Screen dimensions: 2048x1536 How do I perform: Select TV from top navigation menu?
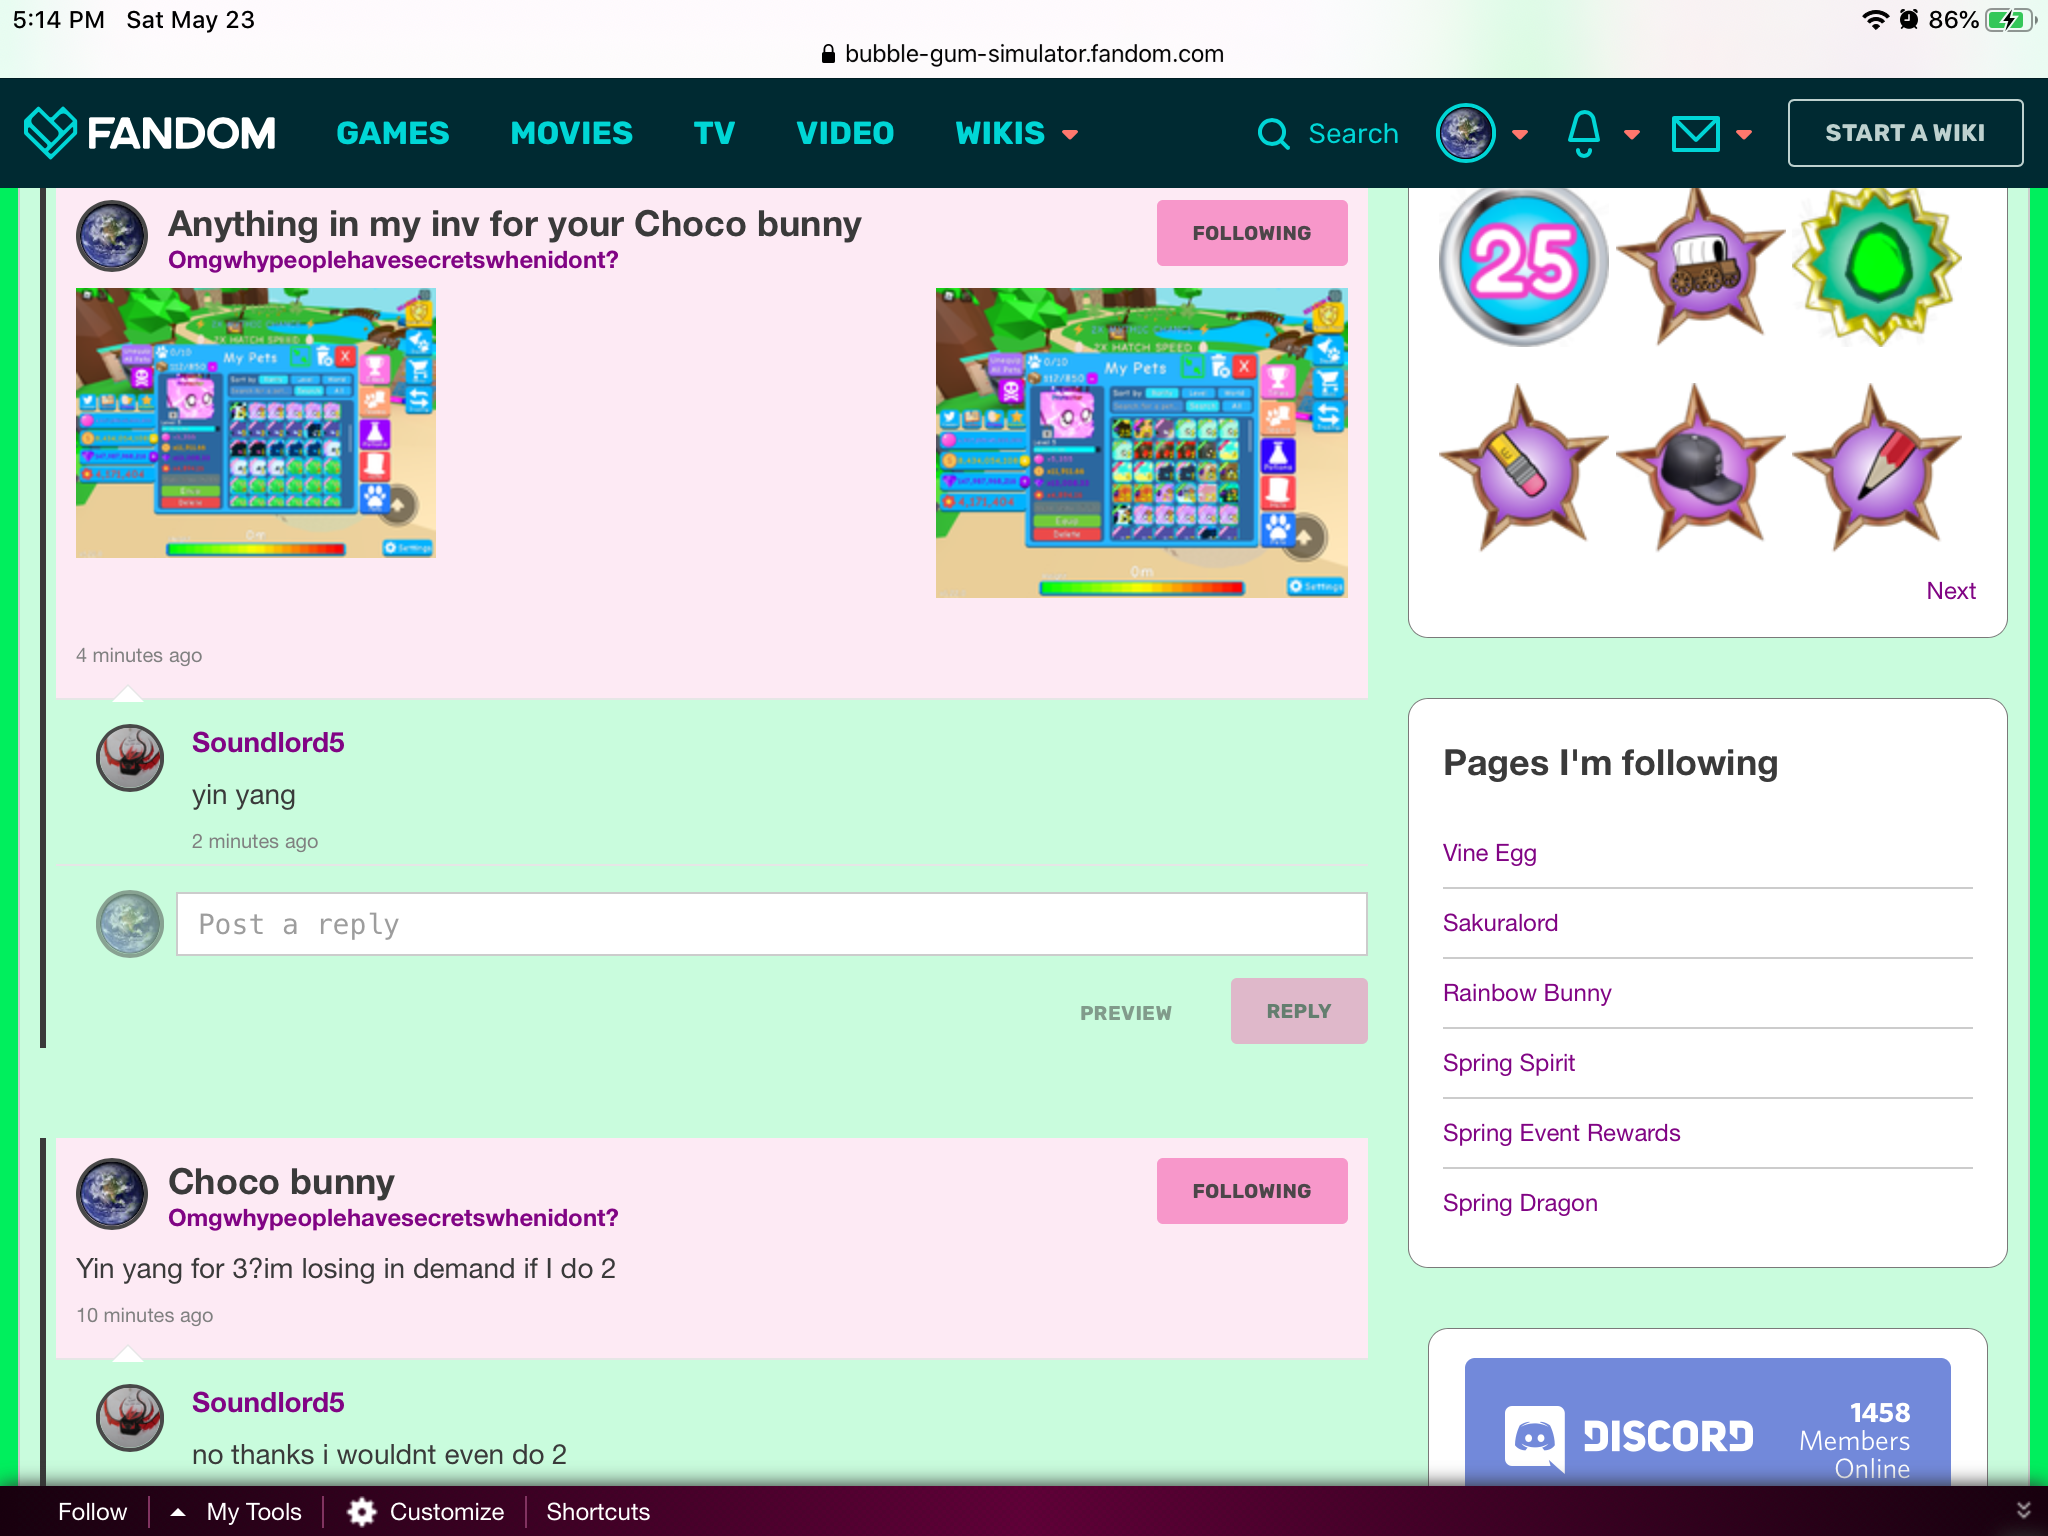[x=714, y=132]
